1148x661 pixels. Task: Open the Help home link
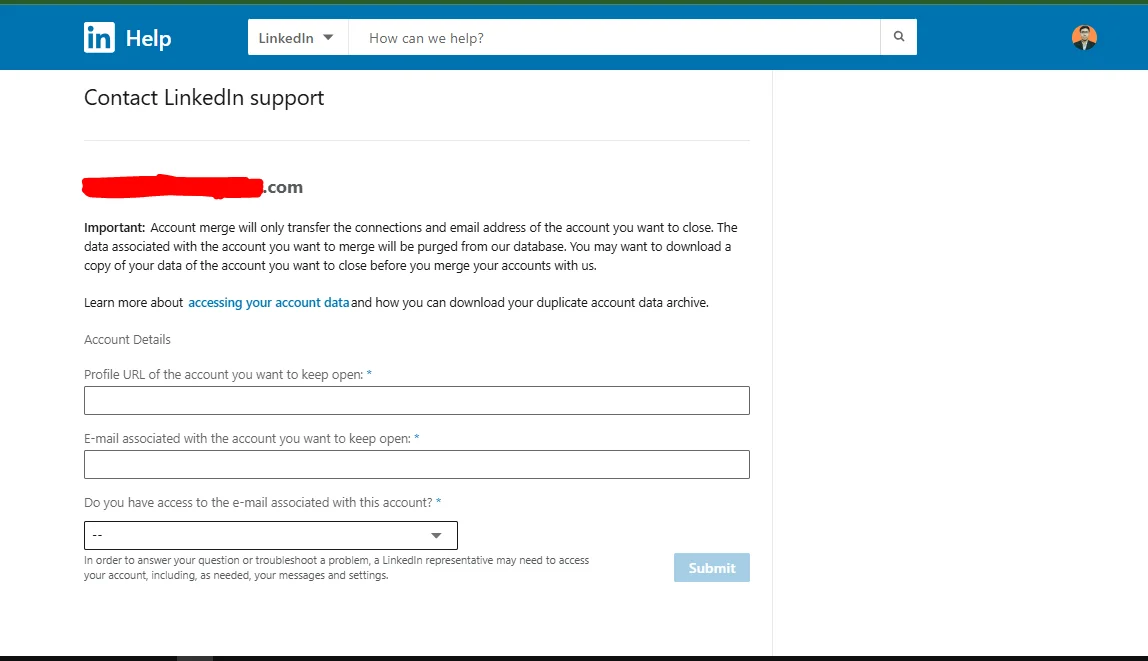148,38
